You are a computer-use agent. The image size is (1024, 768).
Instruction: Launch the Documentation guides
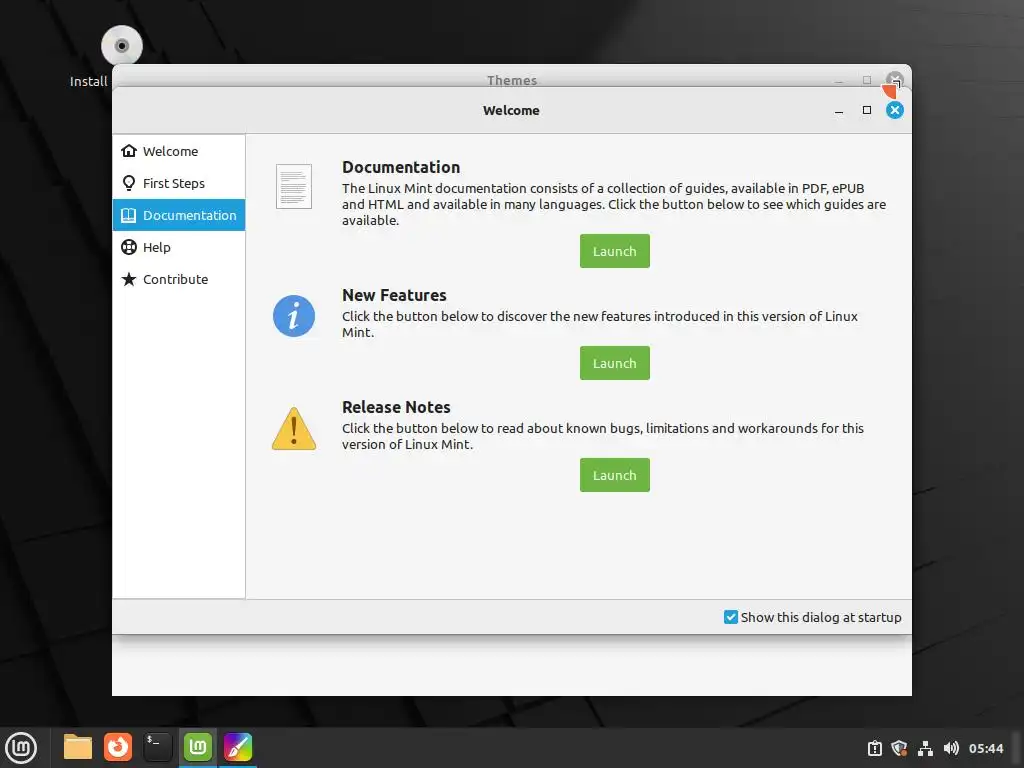(615, 251)
